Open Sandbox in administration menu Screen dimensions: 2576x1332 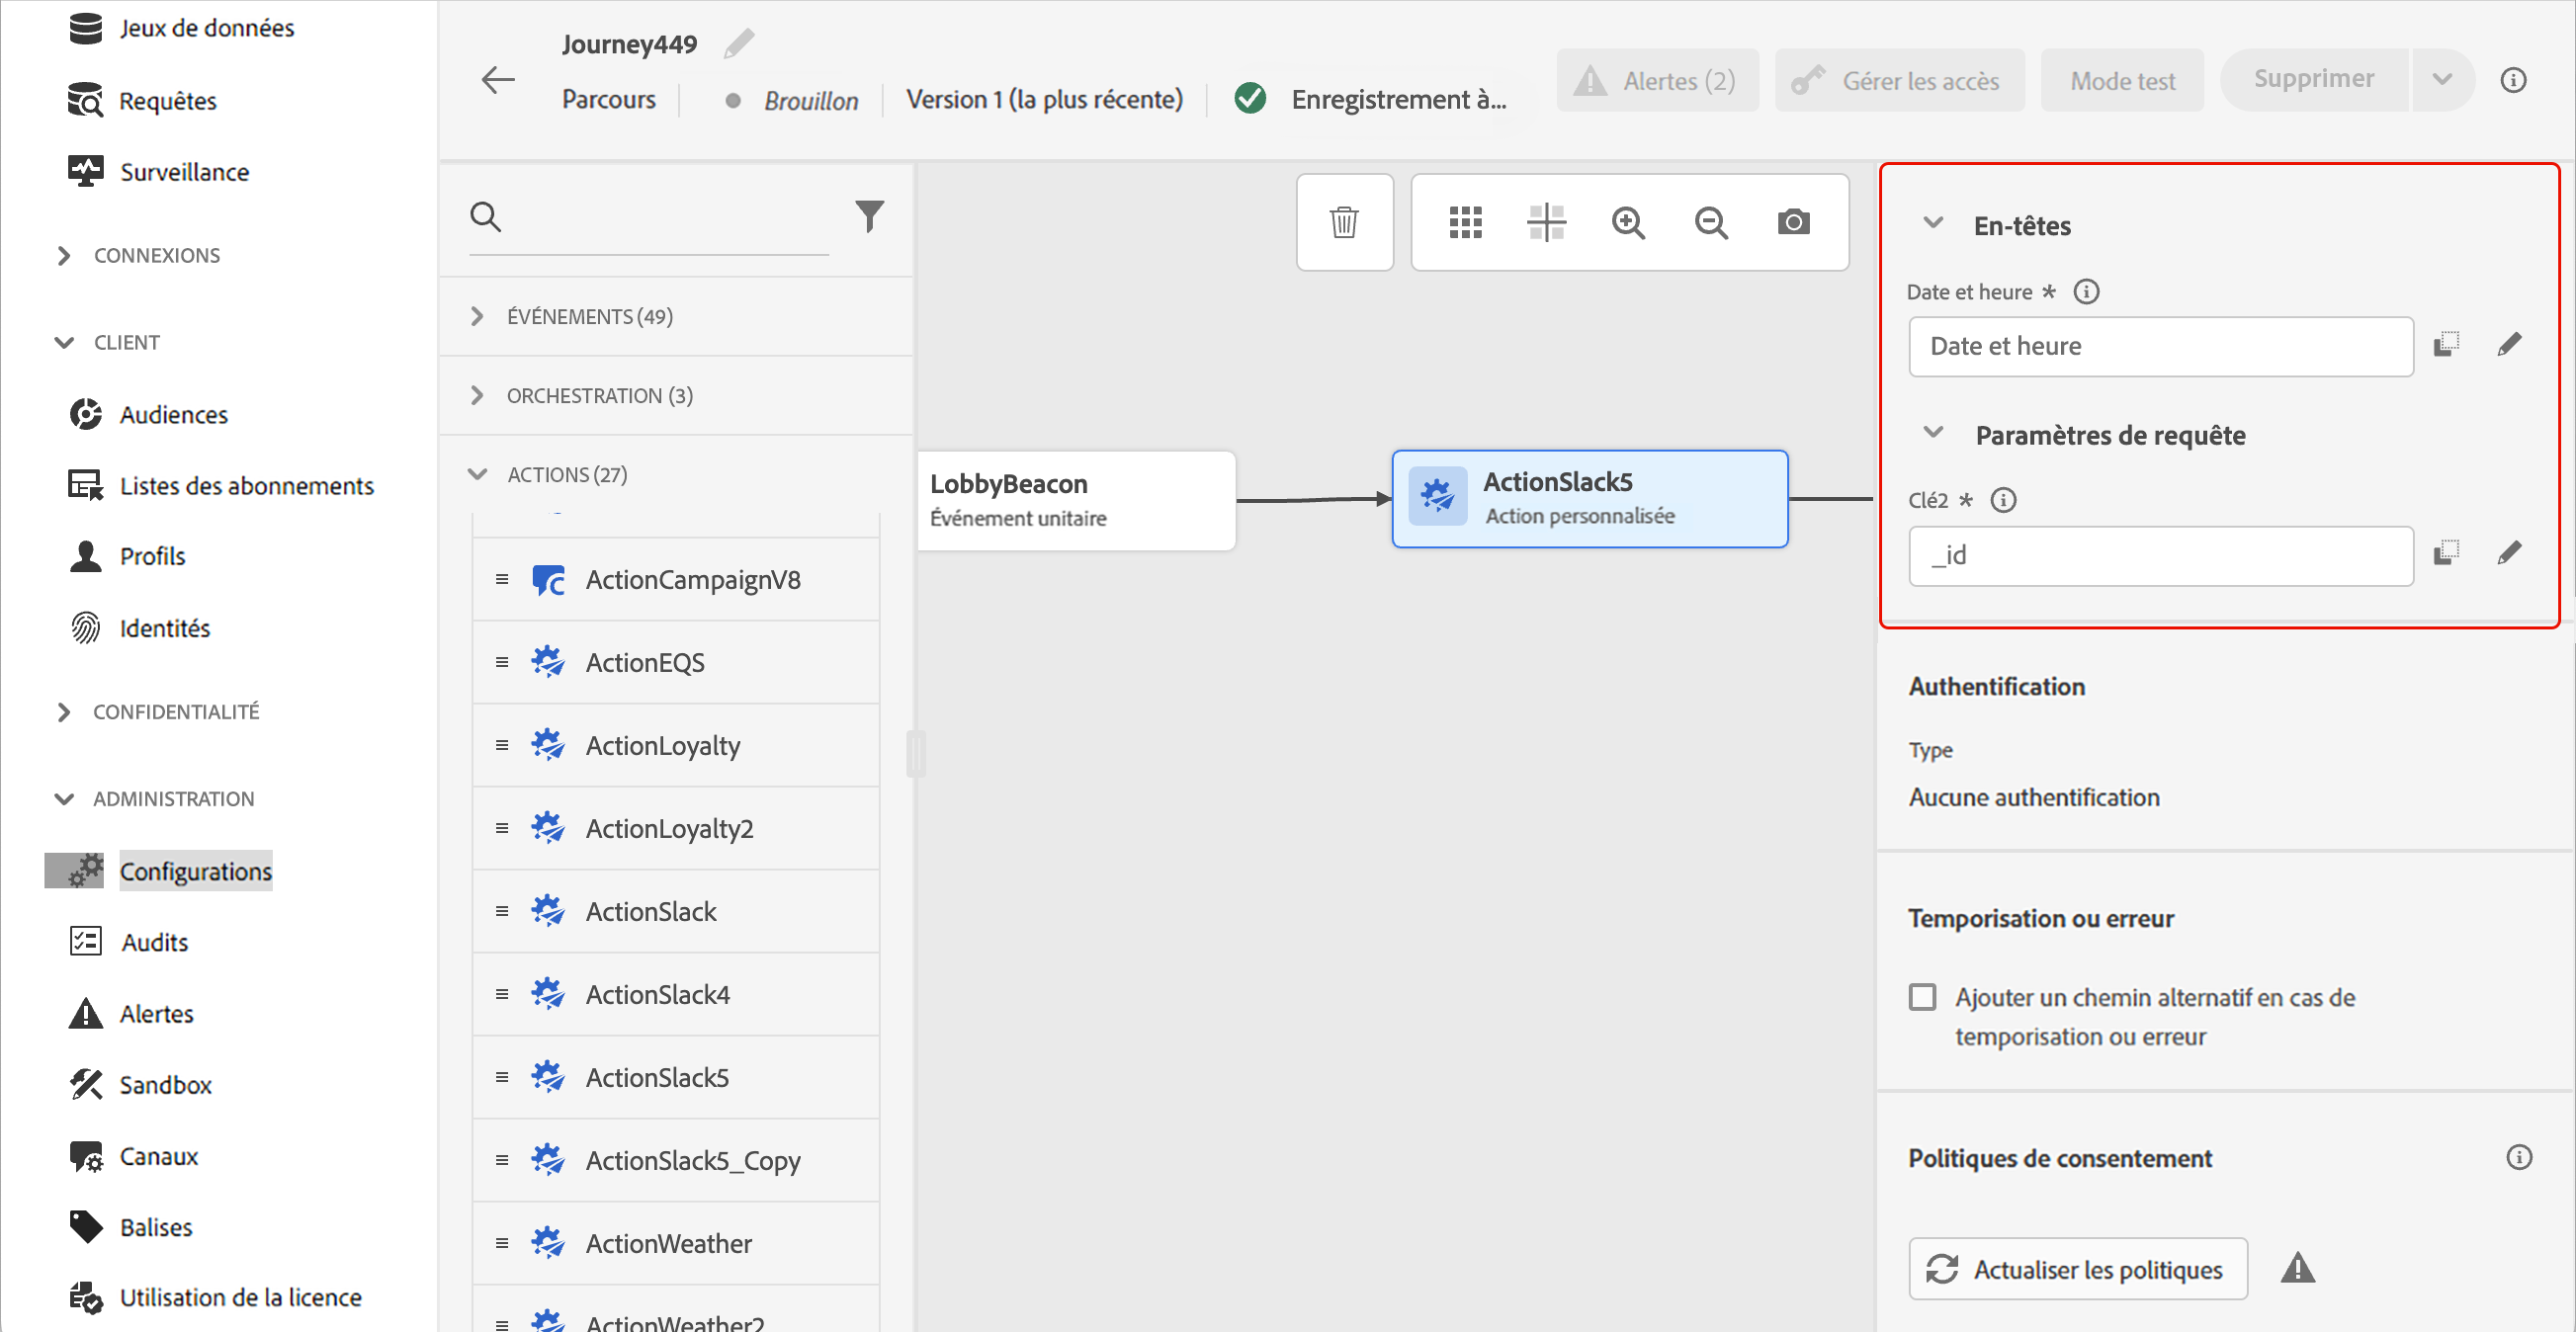(165, 1085)
